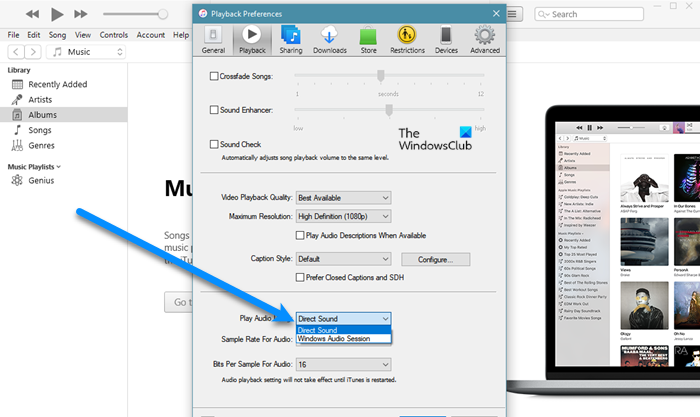Enable the Sound Check checkbox
The height and width of the screenshot is (417, 700).
pyautogui.click(x=214, y=144)
